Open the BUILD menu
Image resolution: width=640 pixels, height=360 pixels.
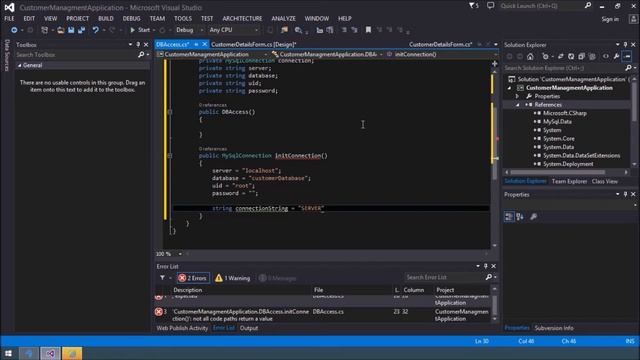coord(106,18)
